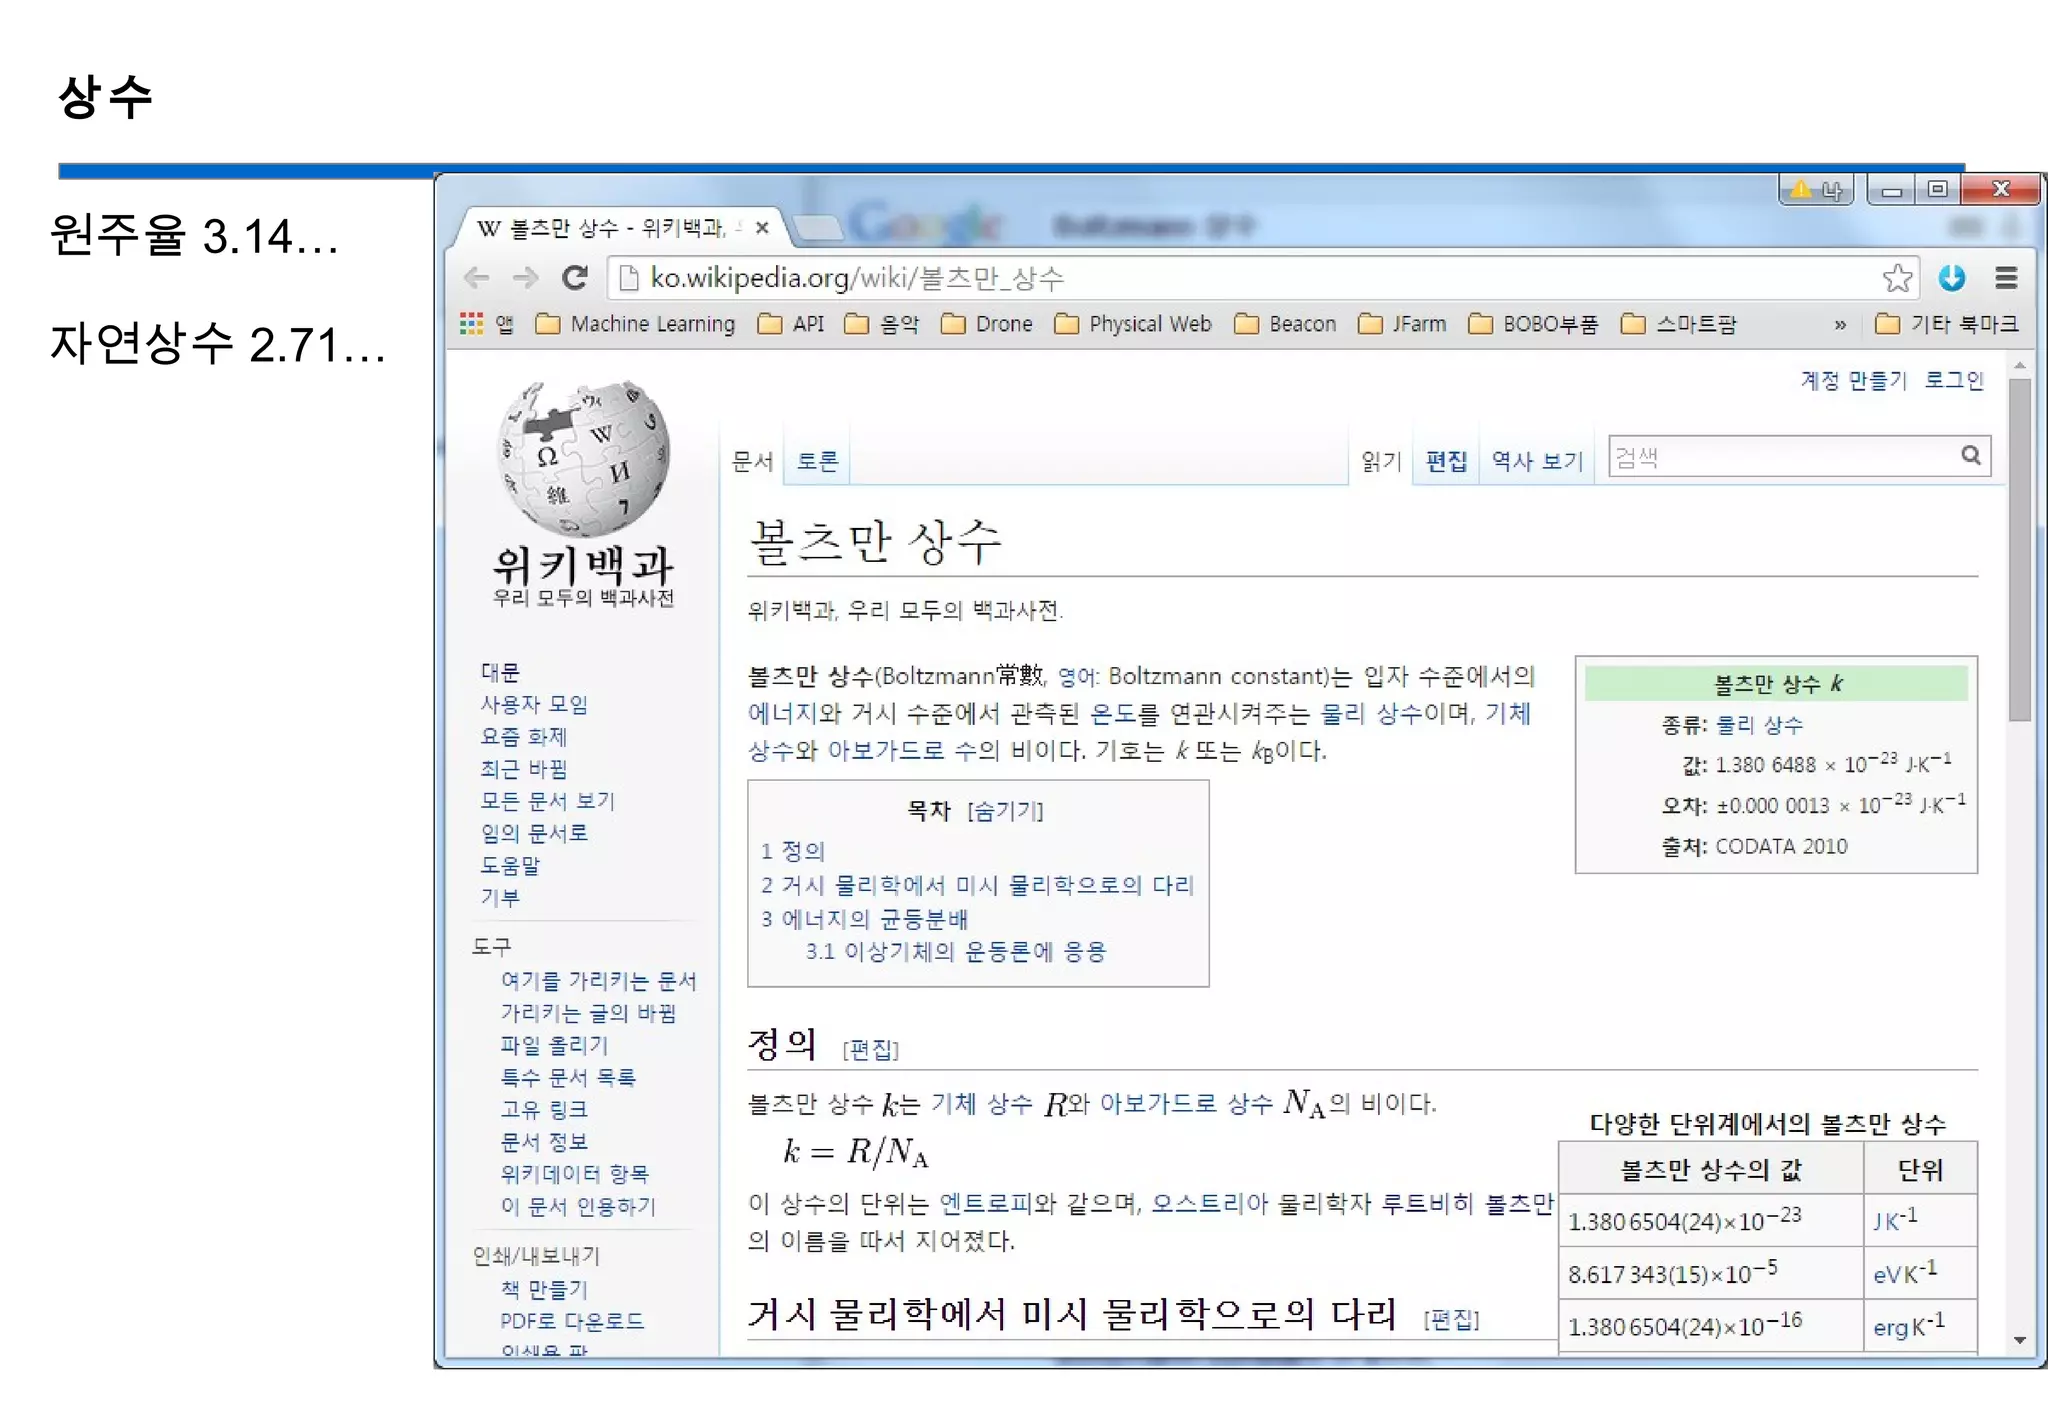Click the page scrollbar down arrow
2048x1418 pixels.
[2020, 1340]
